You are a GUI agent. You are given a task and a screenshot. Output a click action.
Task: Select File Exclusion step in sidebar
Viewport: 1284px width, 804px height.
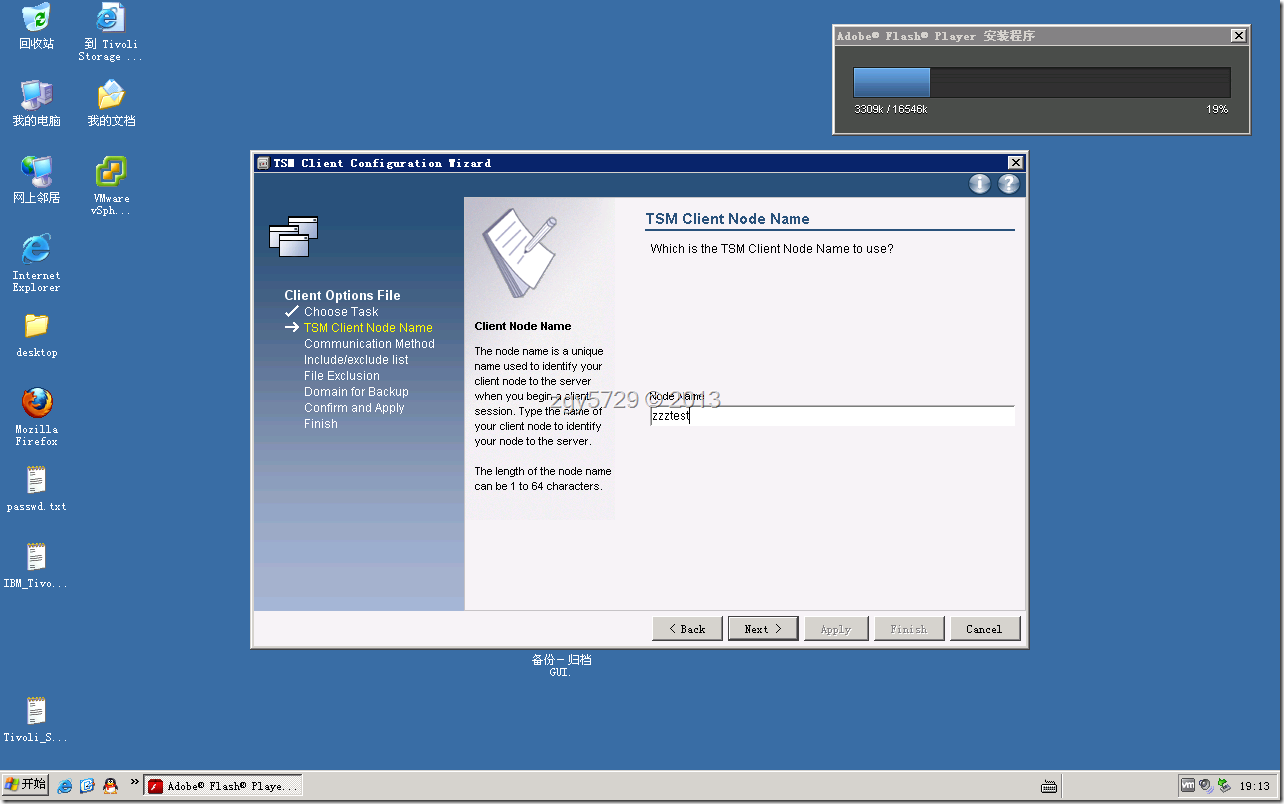click(x=342, y=376)
